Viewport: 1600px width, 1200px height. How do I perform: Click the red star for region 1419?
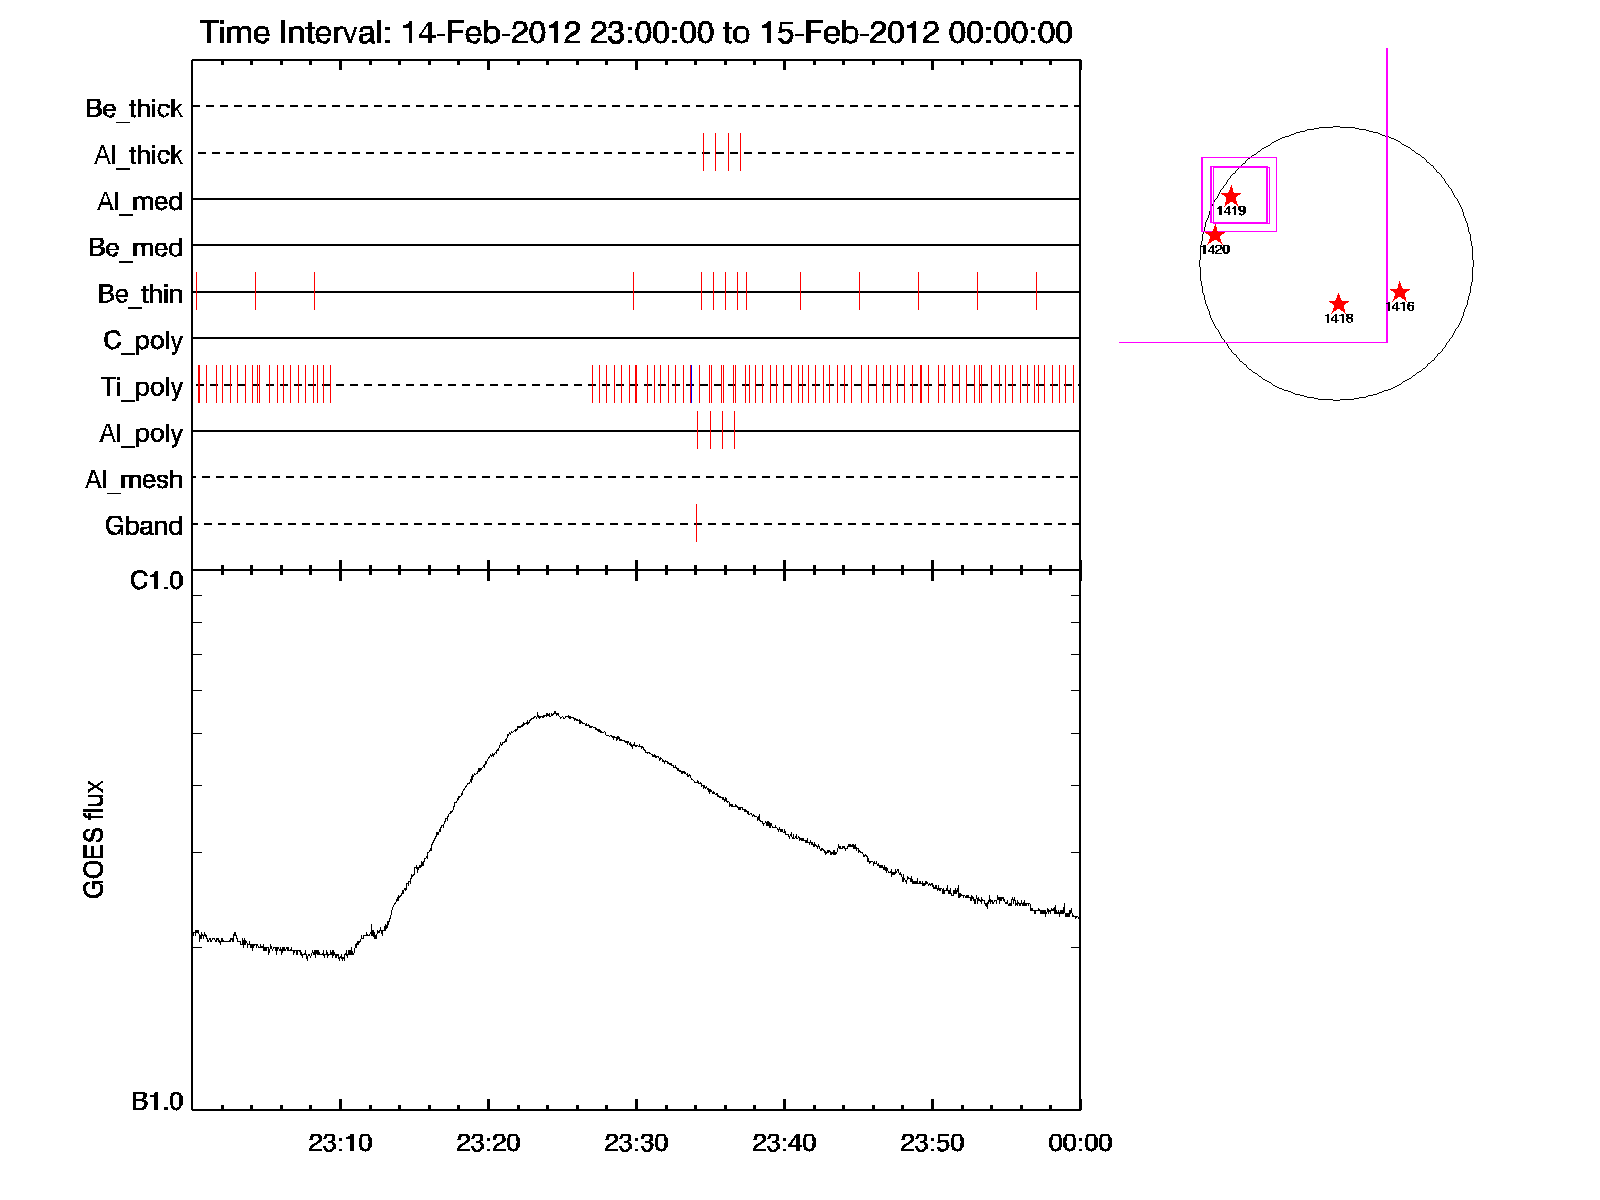(x=1231, y=197)
